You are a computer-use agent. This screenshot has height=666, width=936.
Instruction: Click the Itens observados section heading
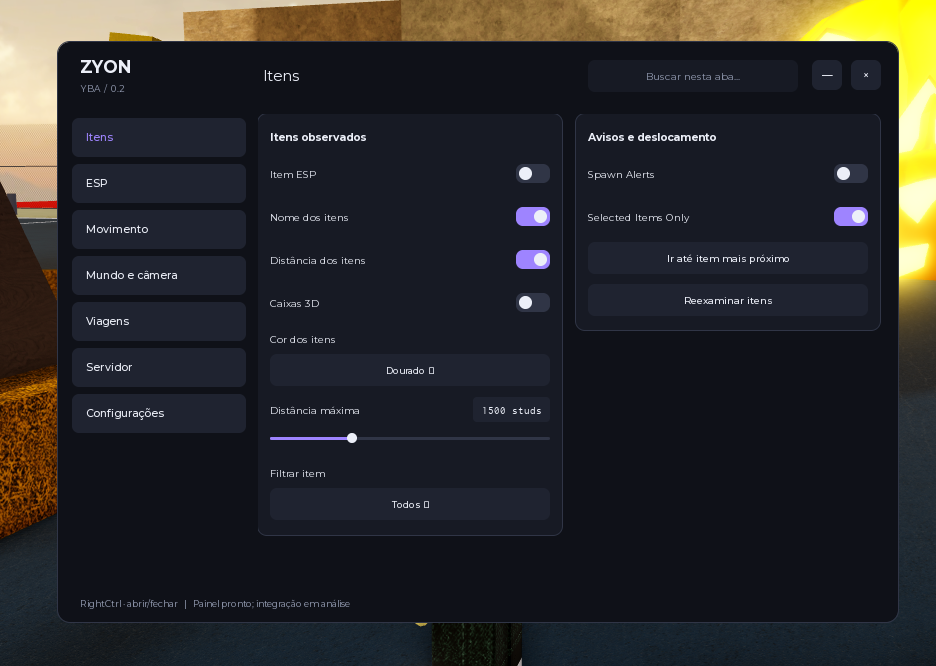(318, 137)
